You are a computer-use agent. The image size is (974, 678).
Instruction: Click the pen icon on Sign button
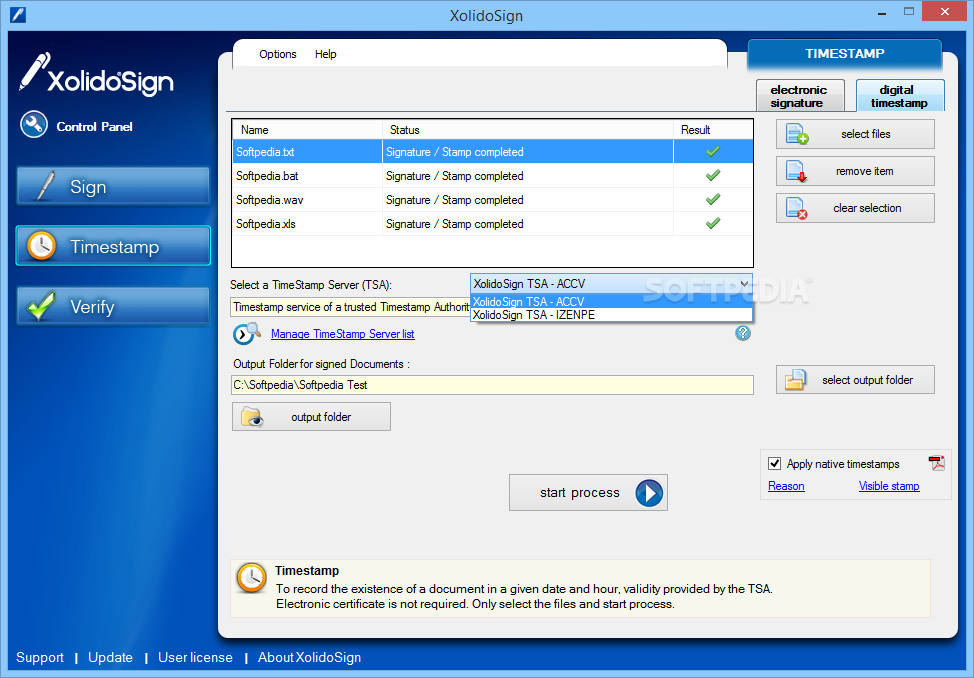pyautogui.click(x=45, y=186)
